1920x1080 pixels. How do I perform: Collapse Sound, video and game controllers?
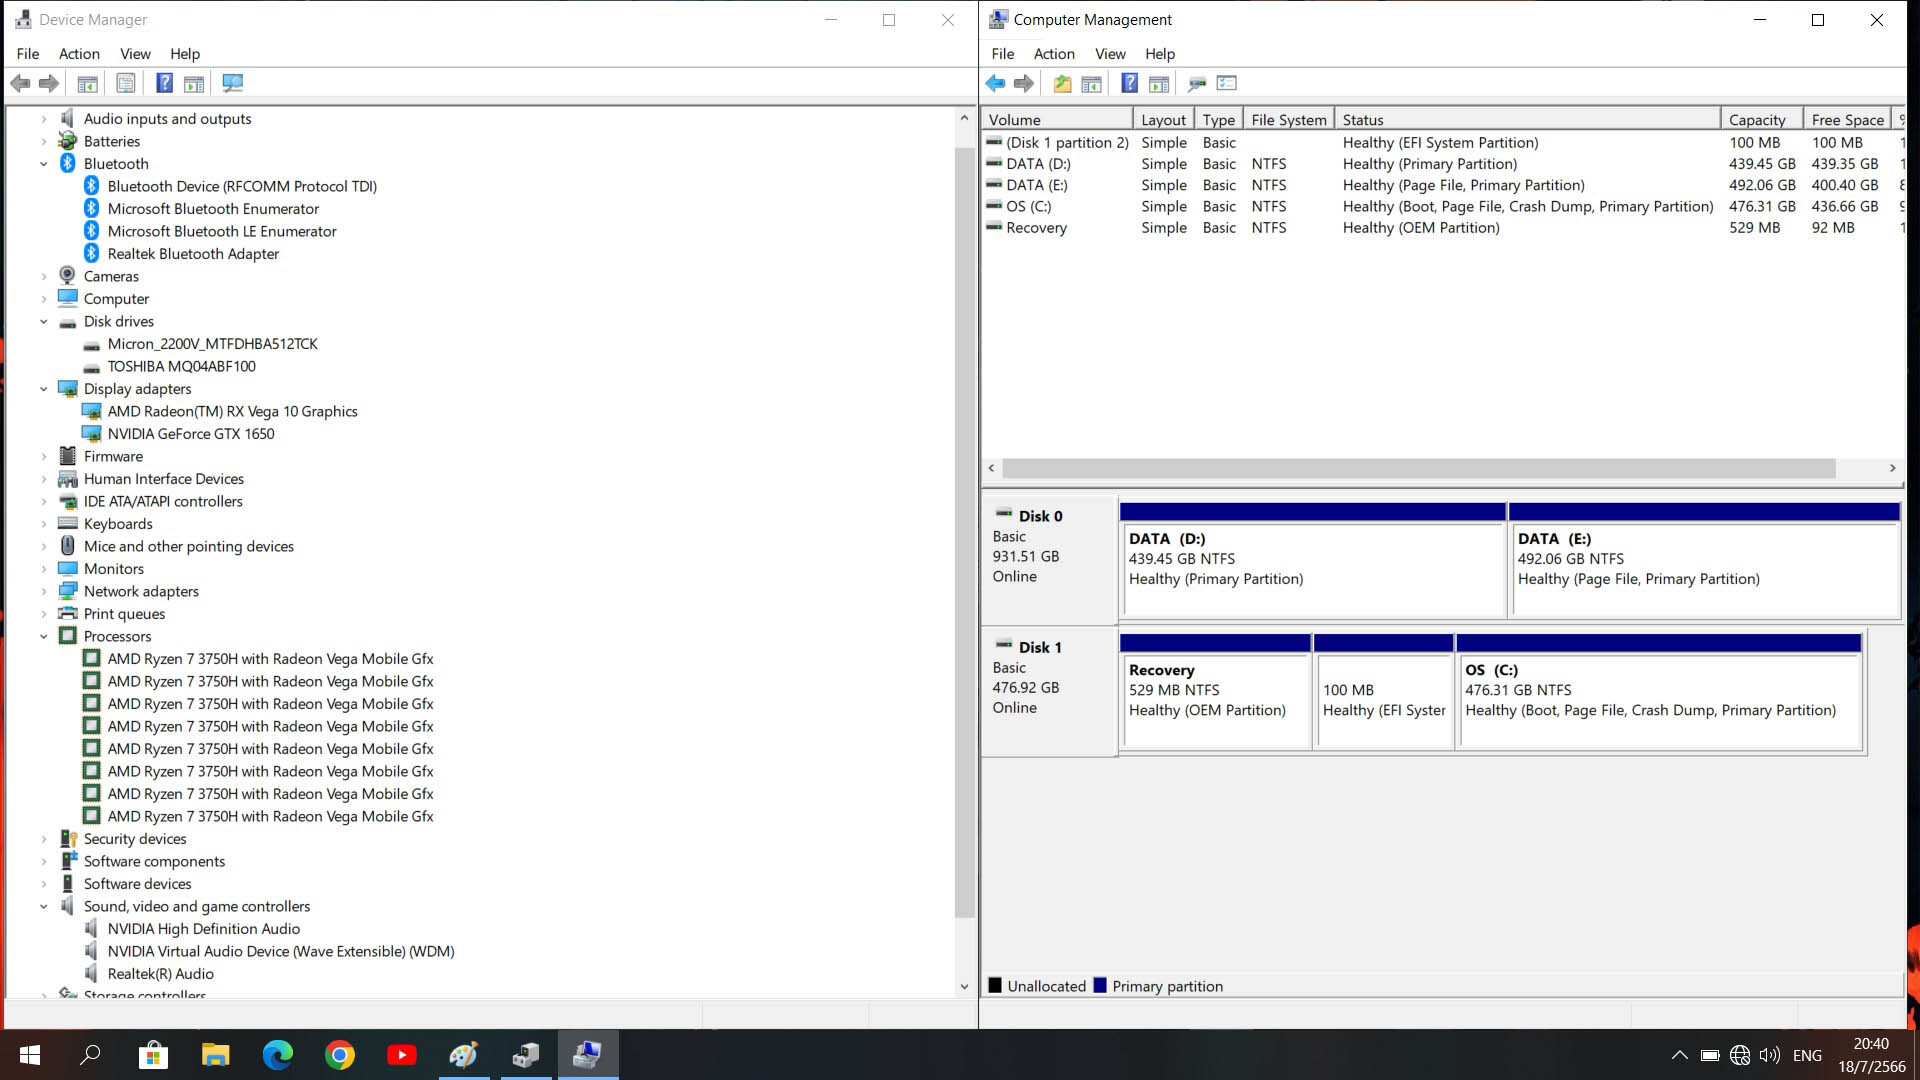[x=43, y=907]
